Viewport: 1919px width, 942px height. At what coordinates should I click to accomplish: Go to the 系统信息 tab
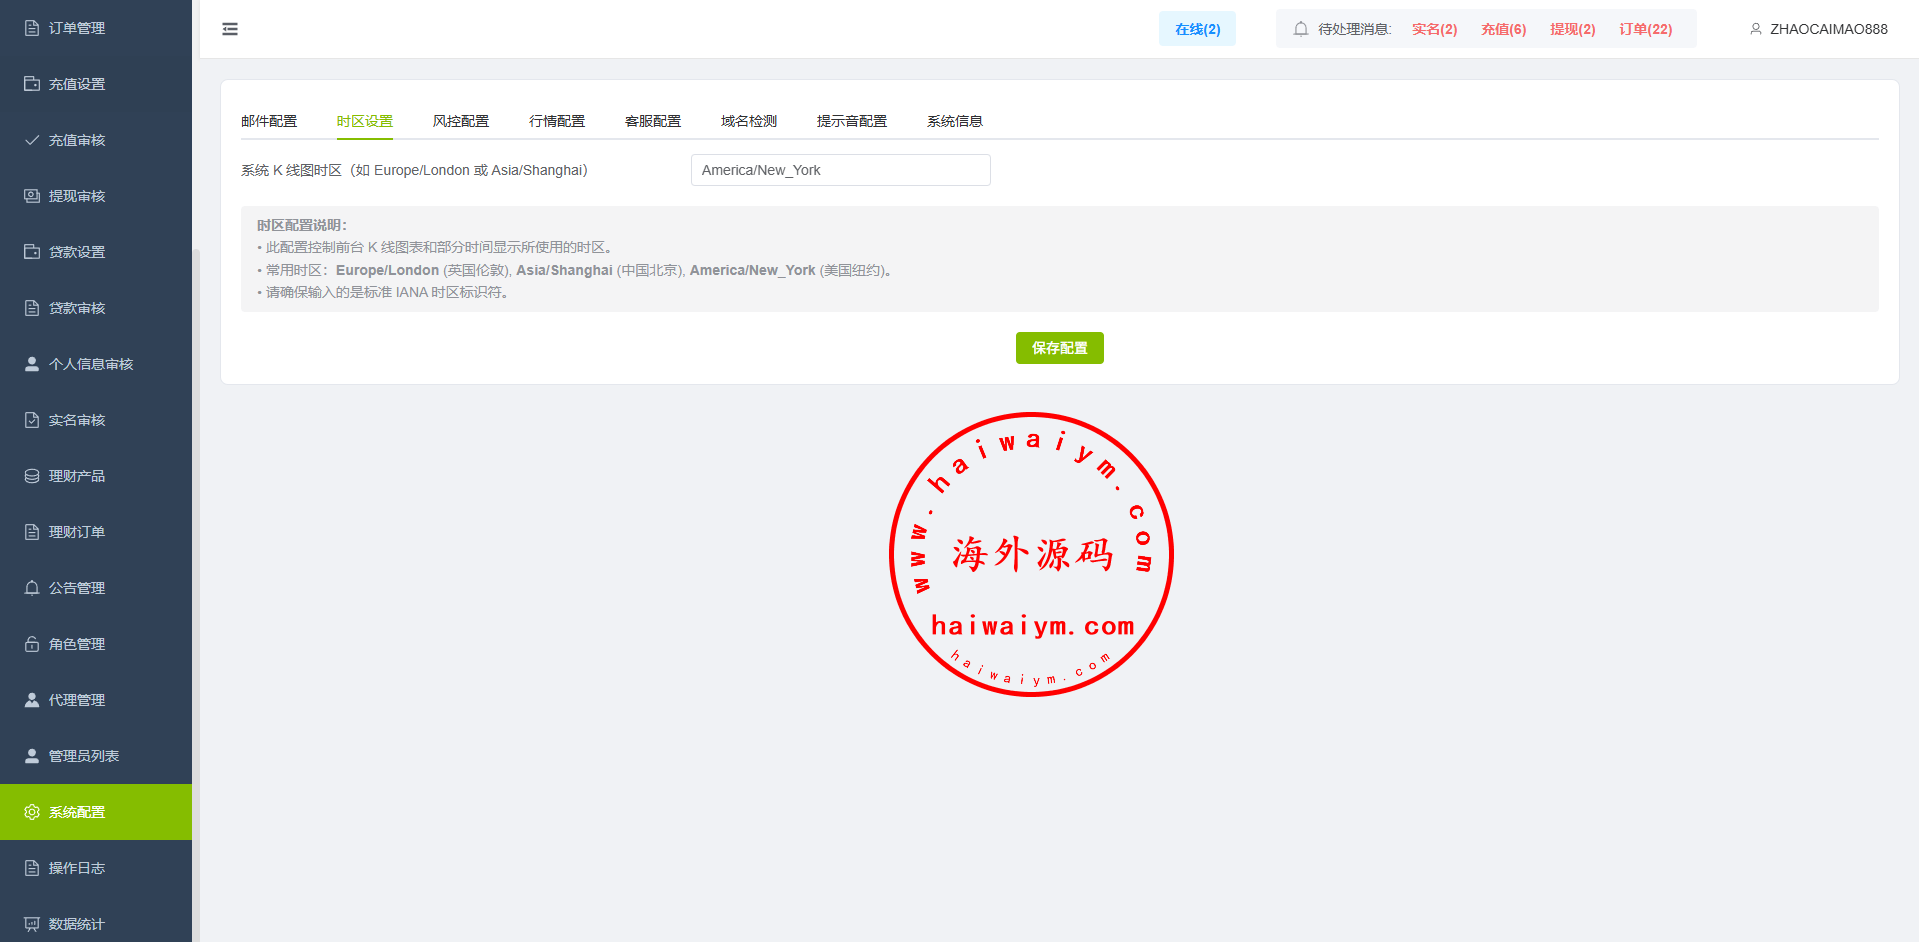955,121
